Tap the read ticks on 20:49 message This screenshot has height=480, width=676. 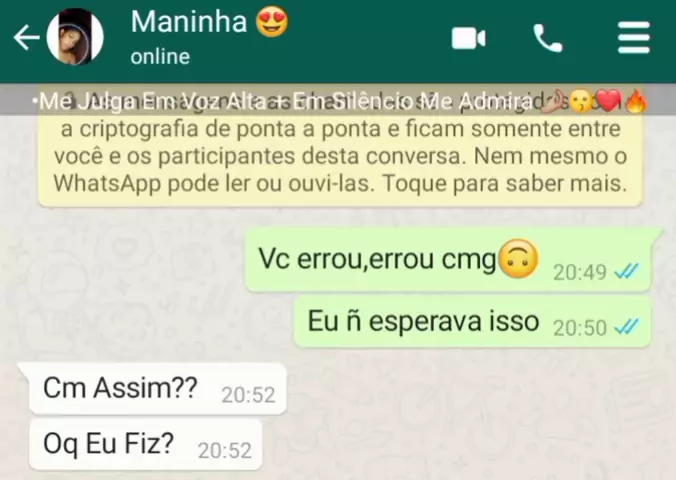click(x=627, y=272)
